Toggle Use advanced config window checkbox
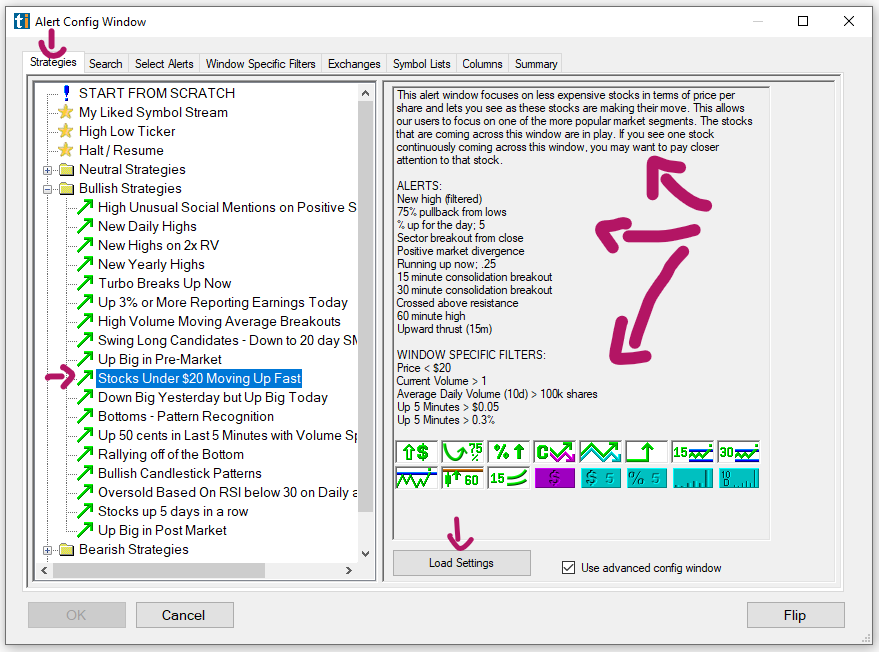Screen dimensions: 879x652 [568, 567]
